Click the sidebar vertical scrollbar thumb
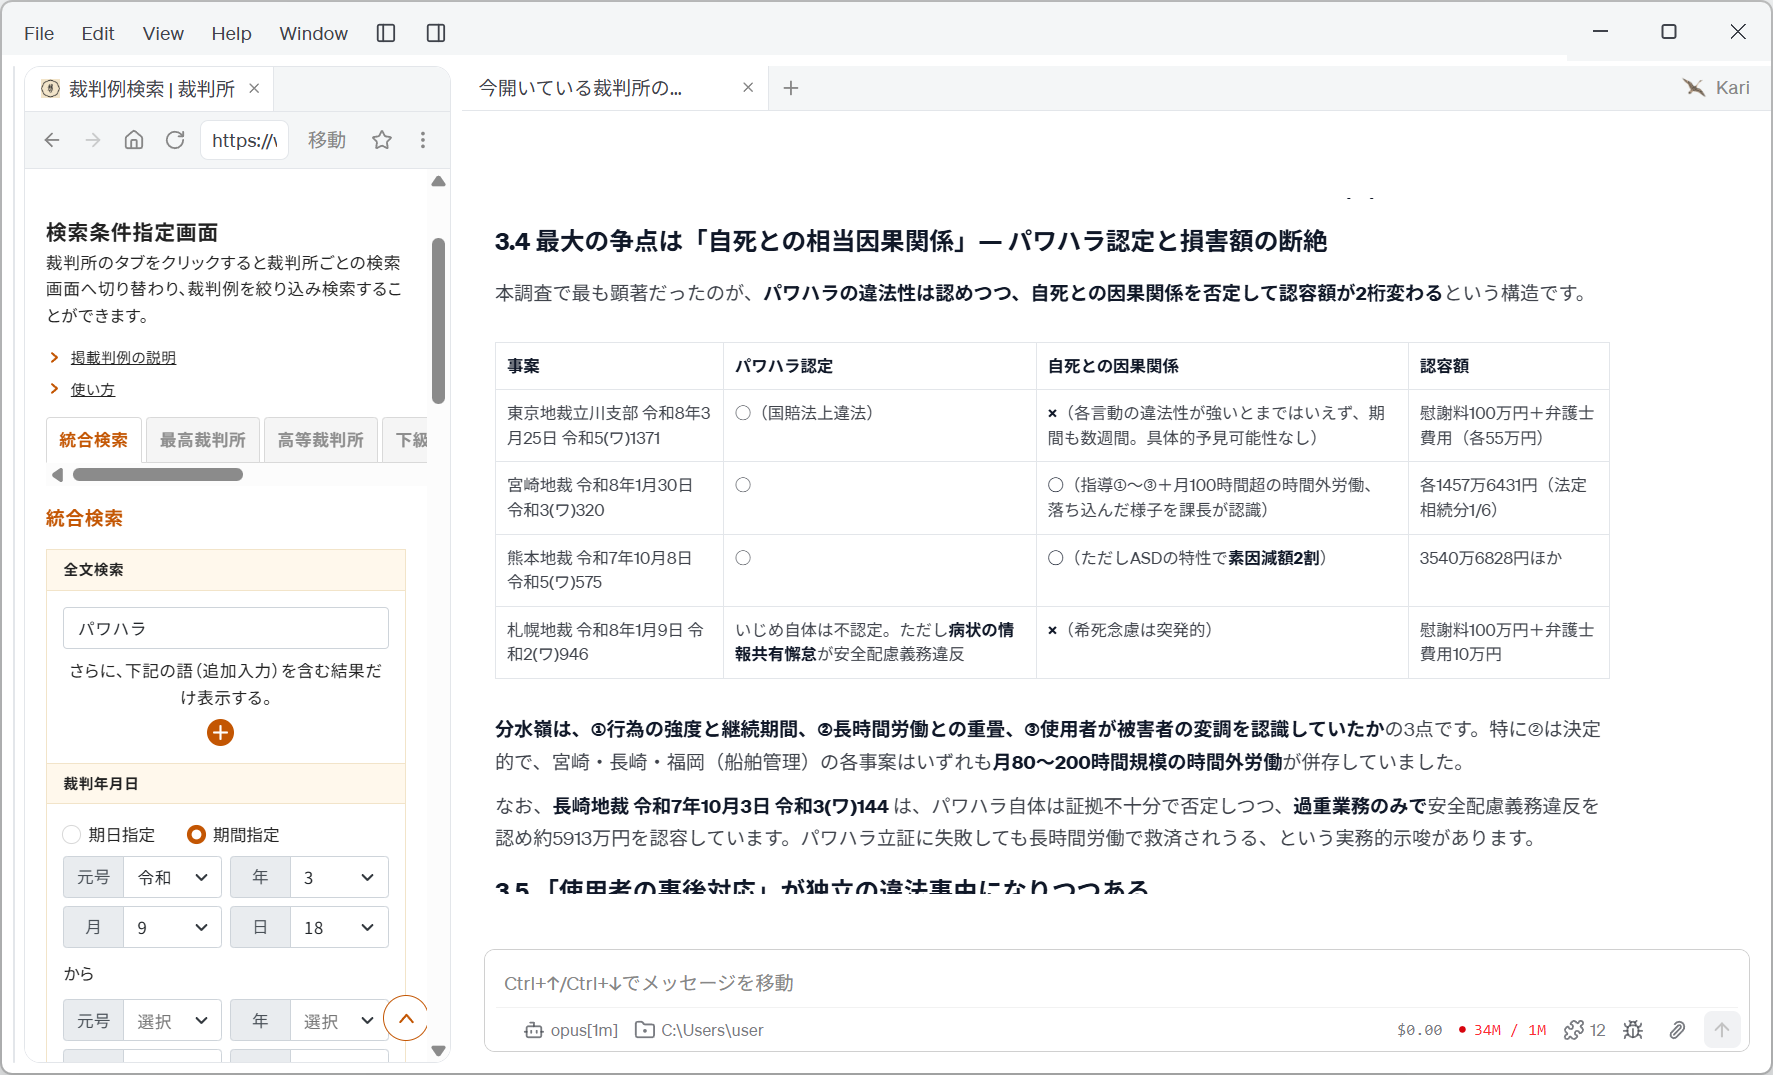 (x=438, y=320)
